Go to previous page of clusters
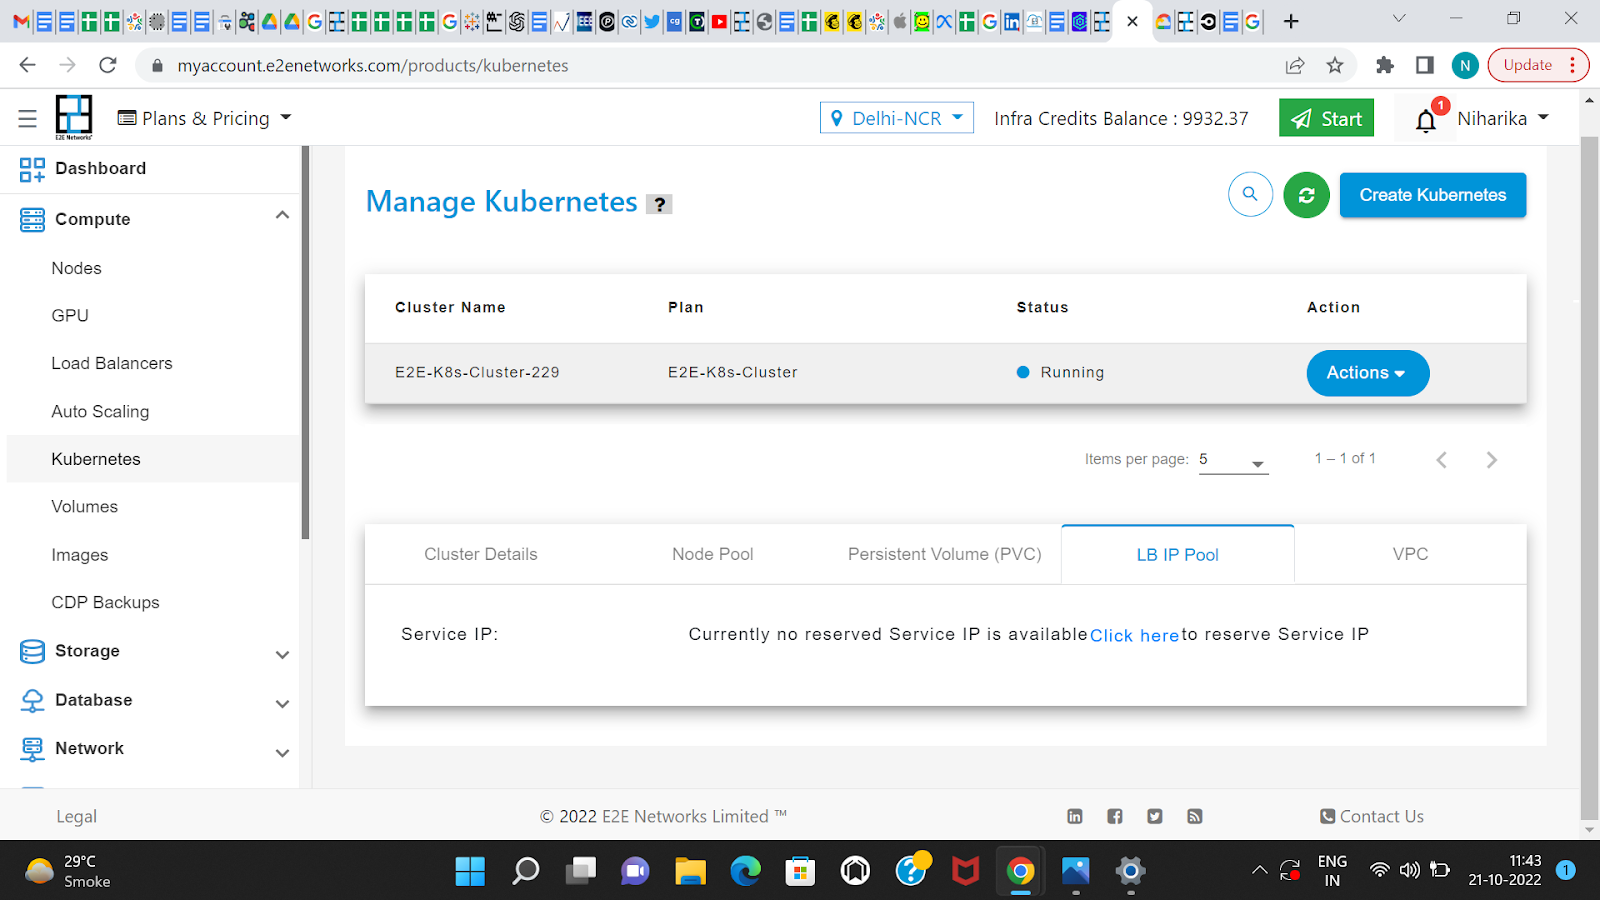Screen dimensions: 1600x900 tap(1442, 460)
